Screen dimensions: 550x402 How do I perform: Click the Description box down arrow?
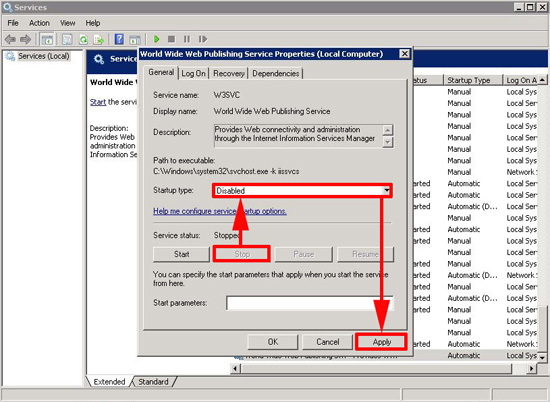387,142
